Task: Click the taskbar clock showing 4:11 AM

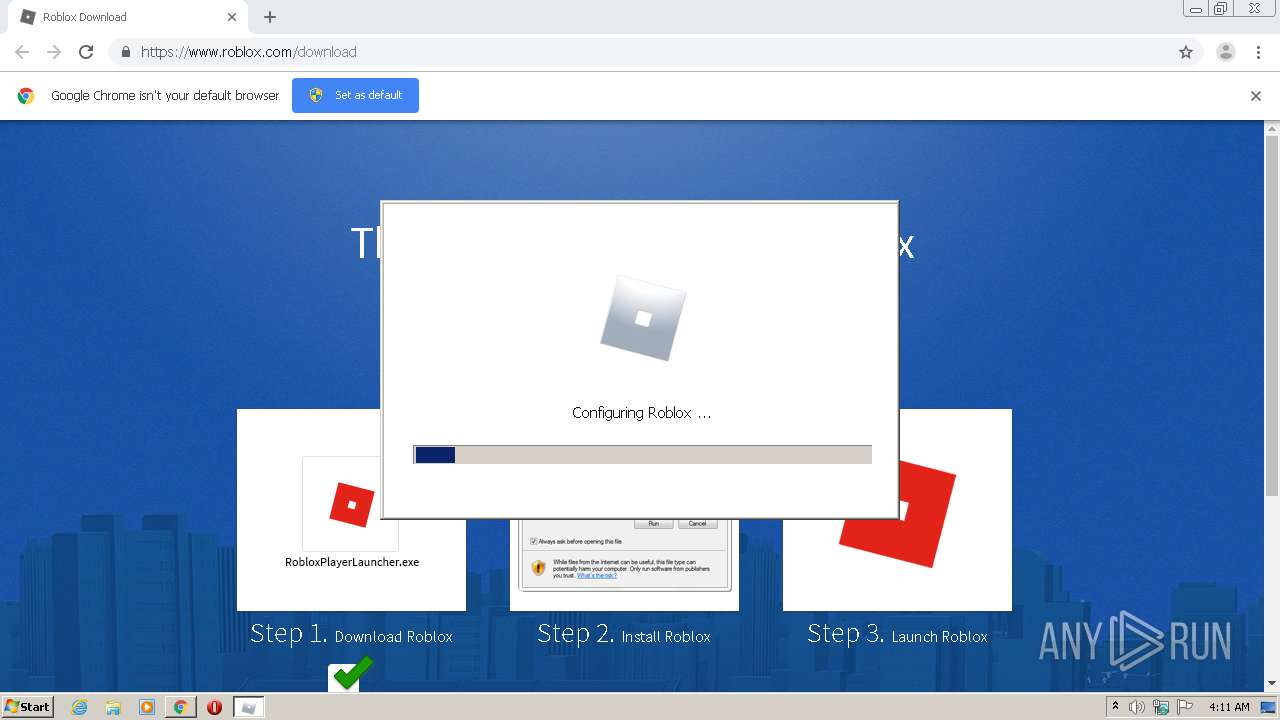Action: click(x=1229, y=707)
